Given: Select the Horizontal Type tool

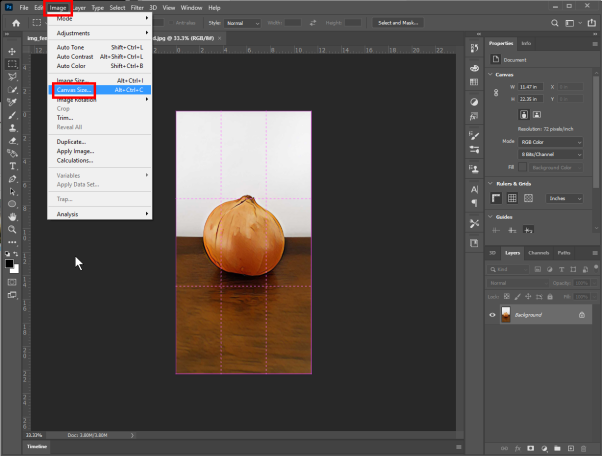Looking at the screenshot, I should [12, 166].
